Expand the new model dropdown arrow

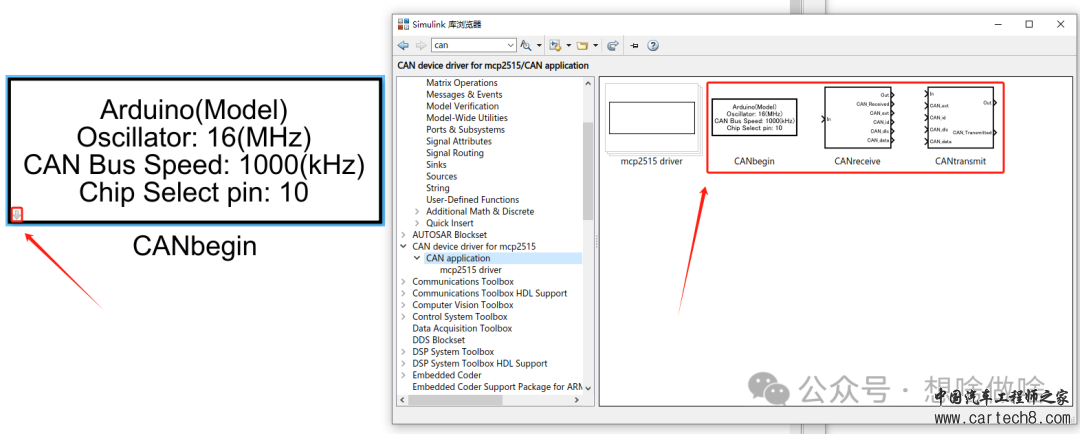(569, 45)
